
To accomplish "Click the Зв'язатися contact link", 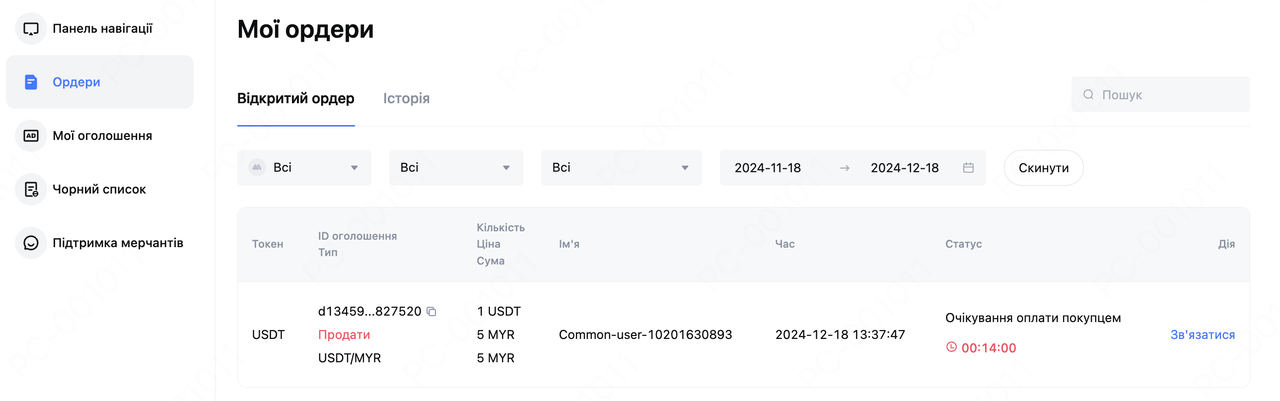I will point(1202,335).
